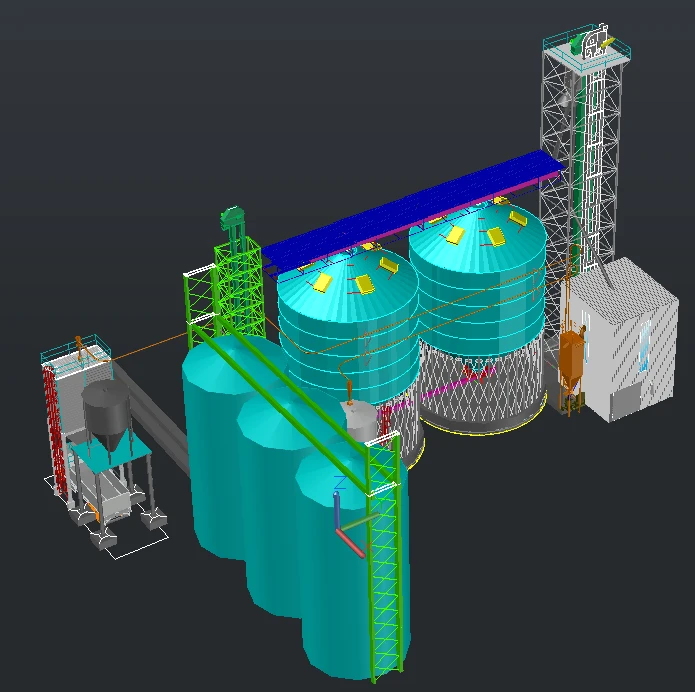Image resolution: width=695 pixels, height=692 pixels.
Task: Click the UCS icon's red X axis
Action: pyautogui.click(x=351, y=543)
